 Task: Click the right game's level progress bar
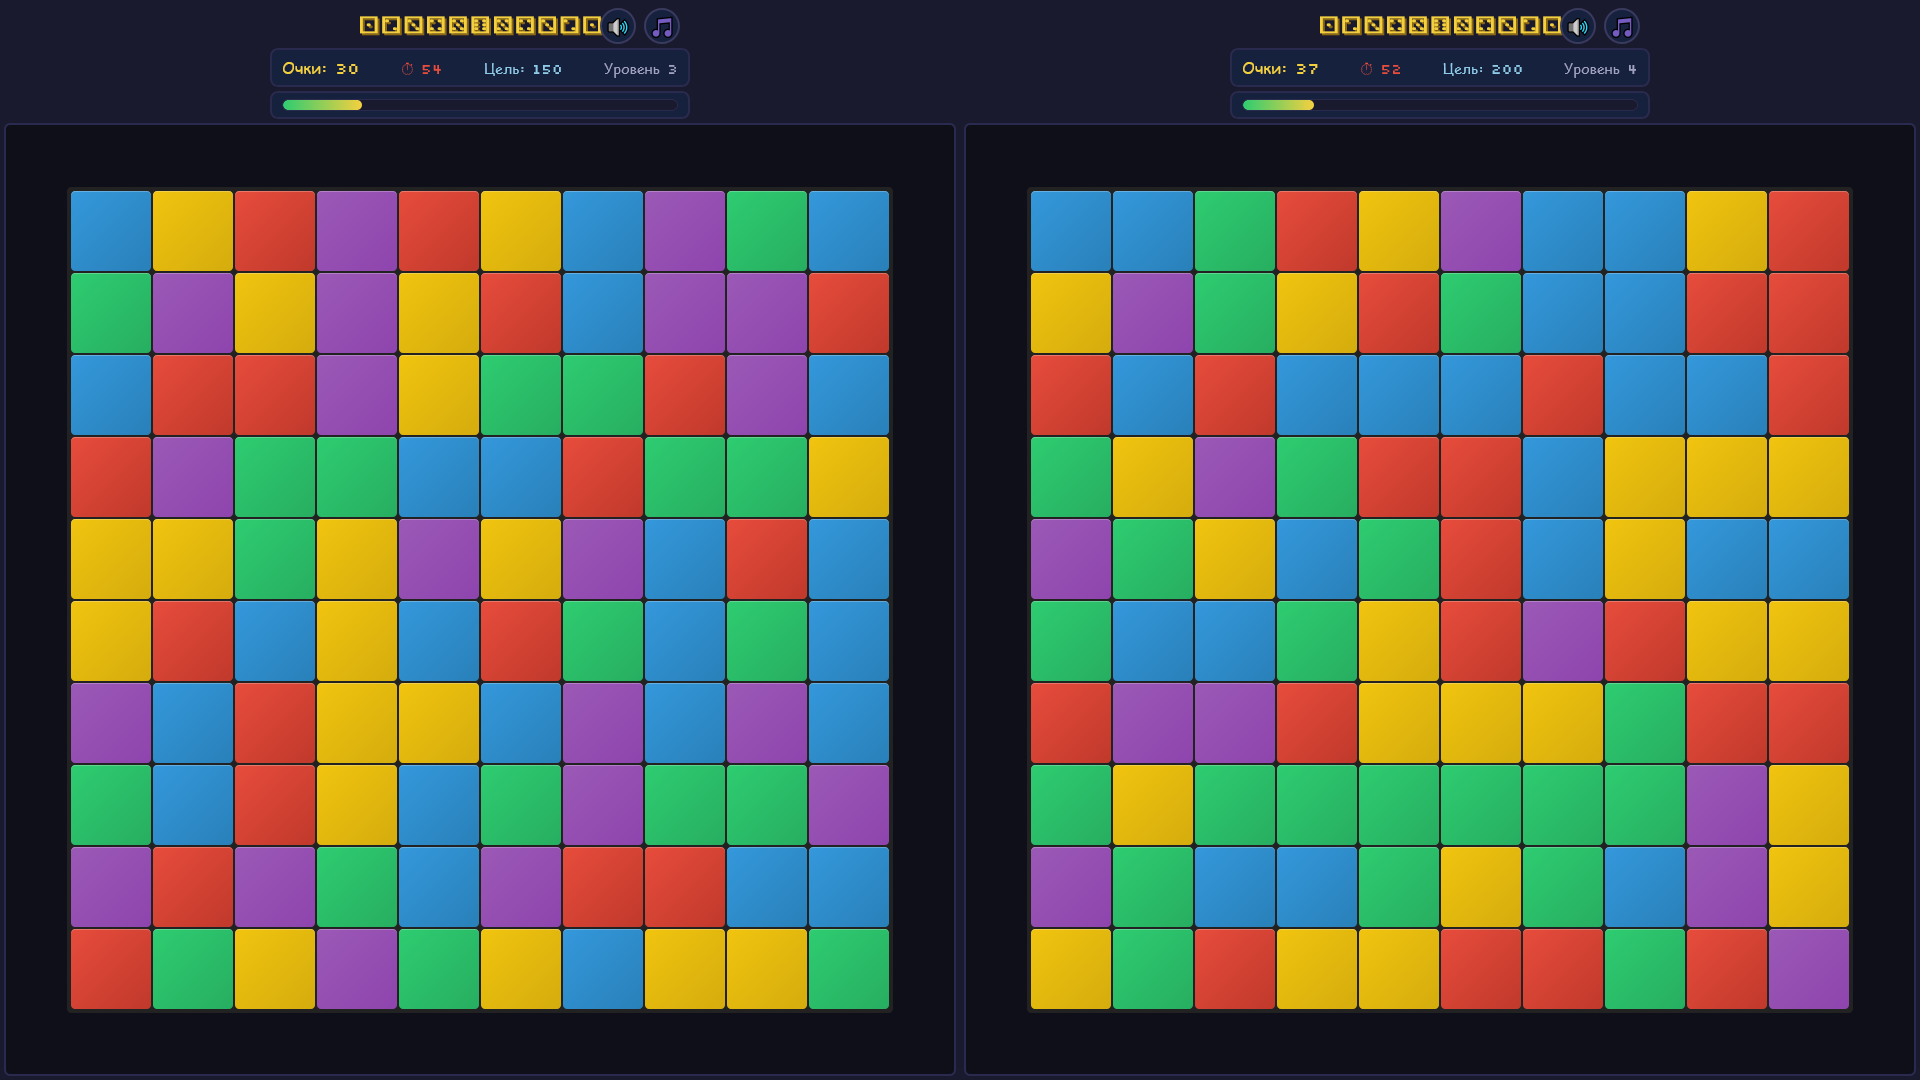coord(1440,105)
